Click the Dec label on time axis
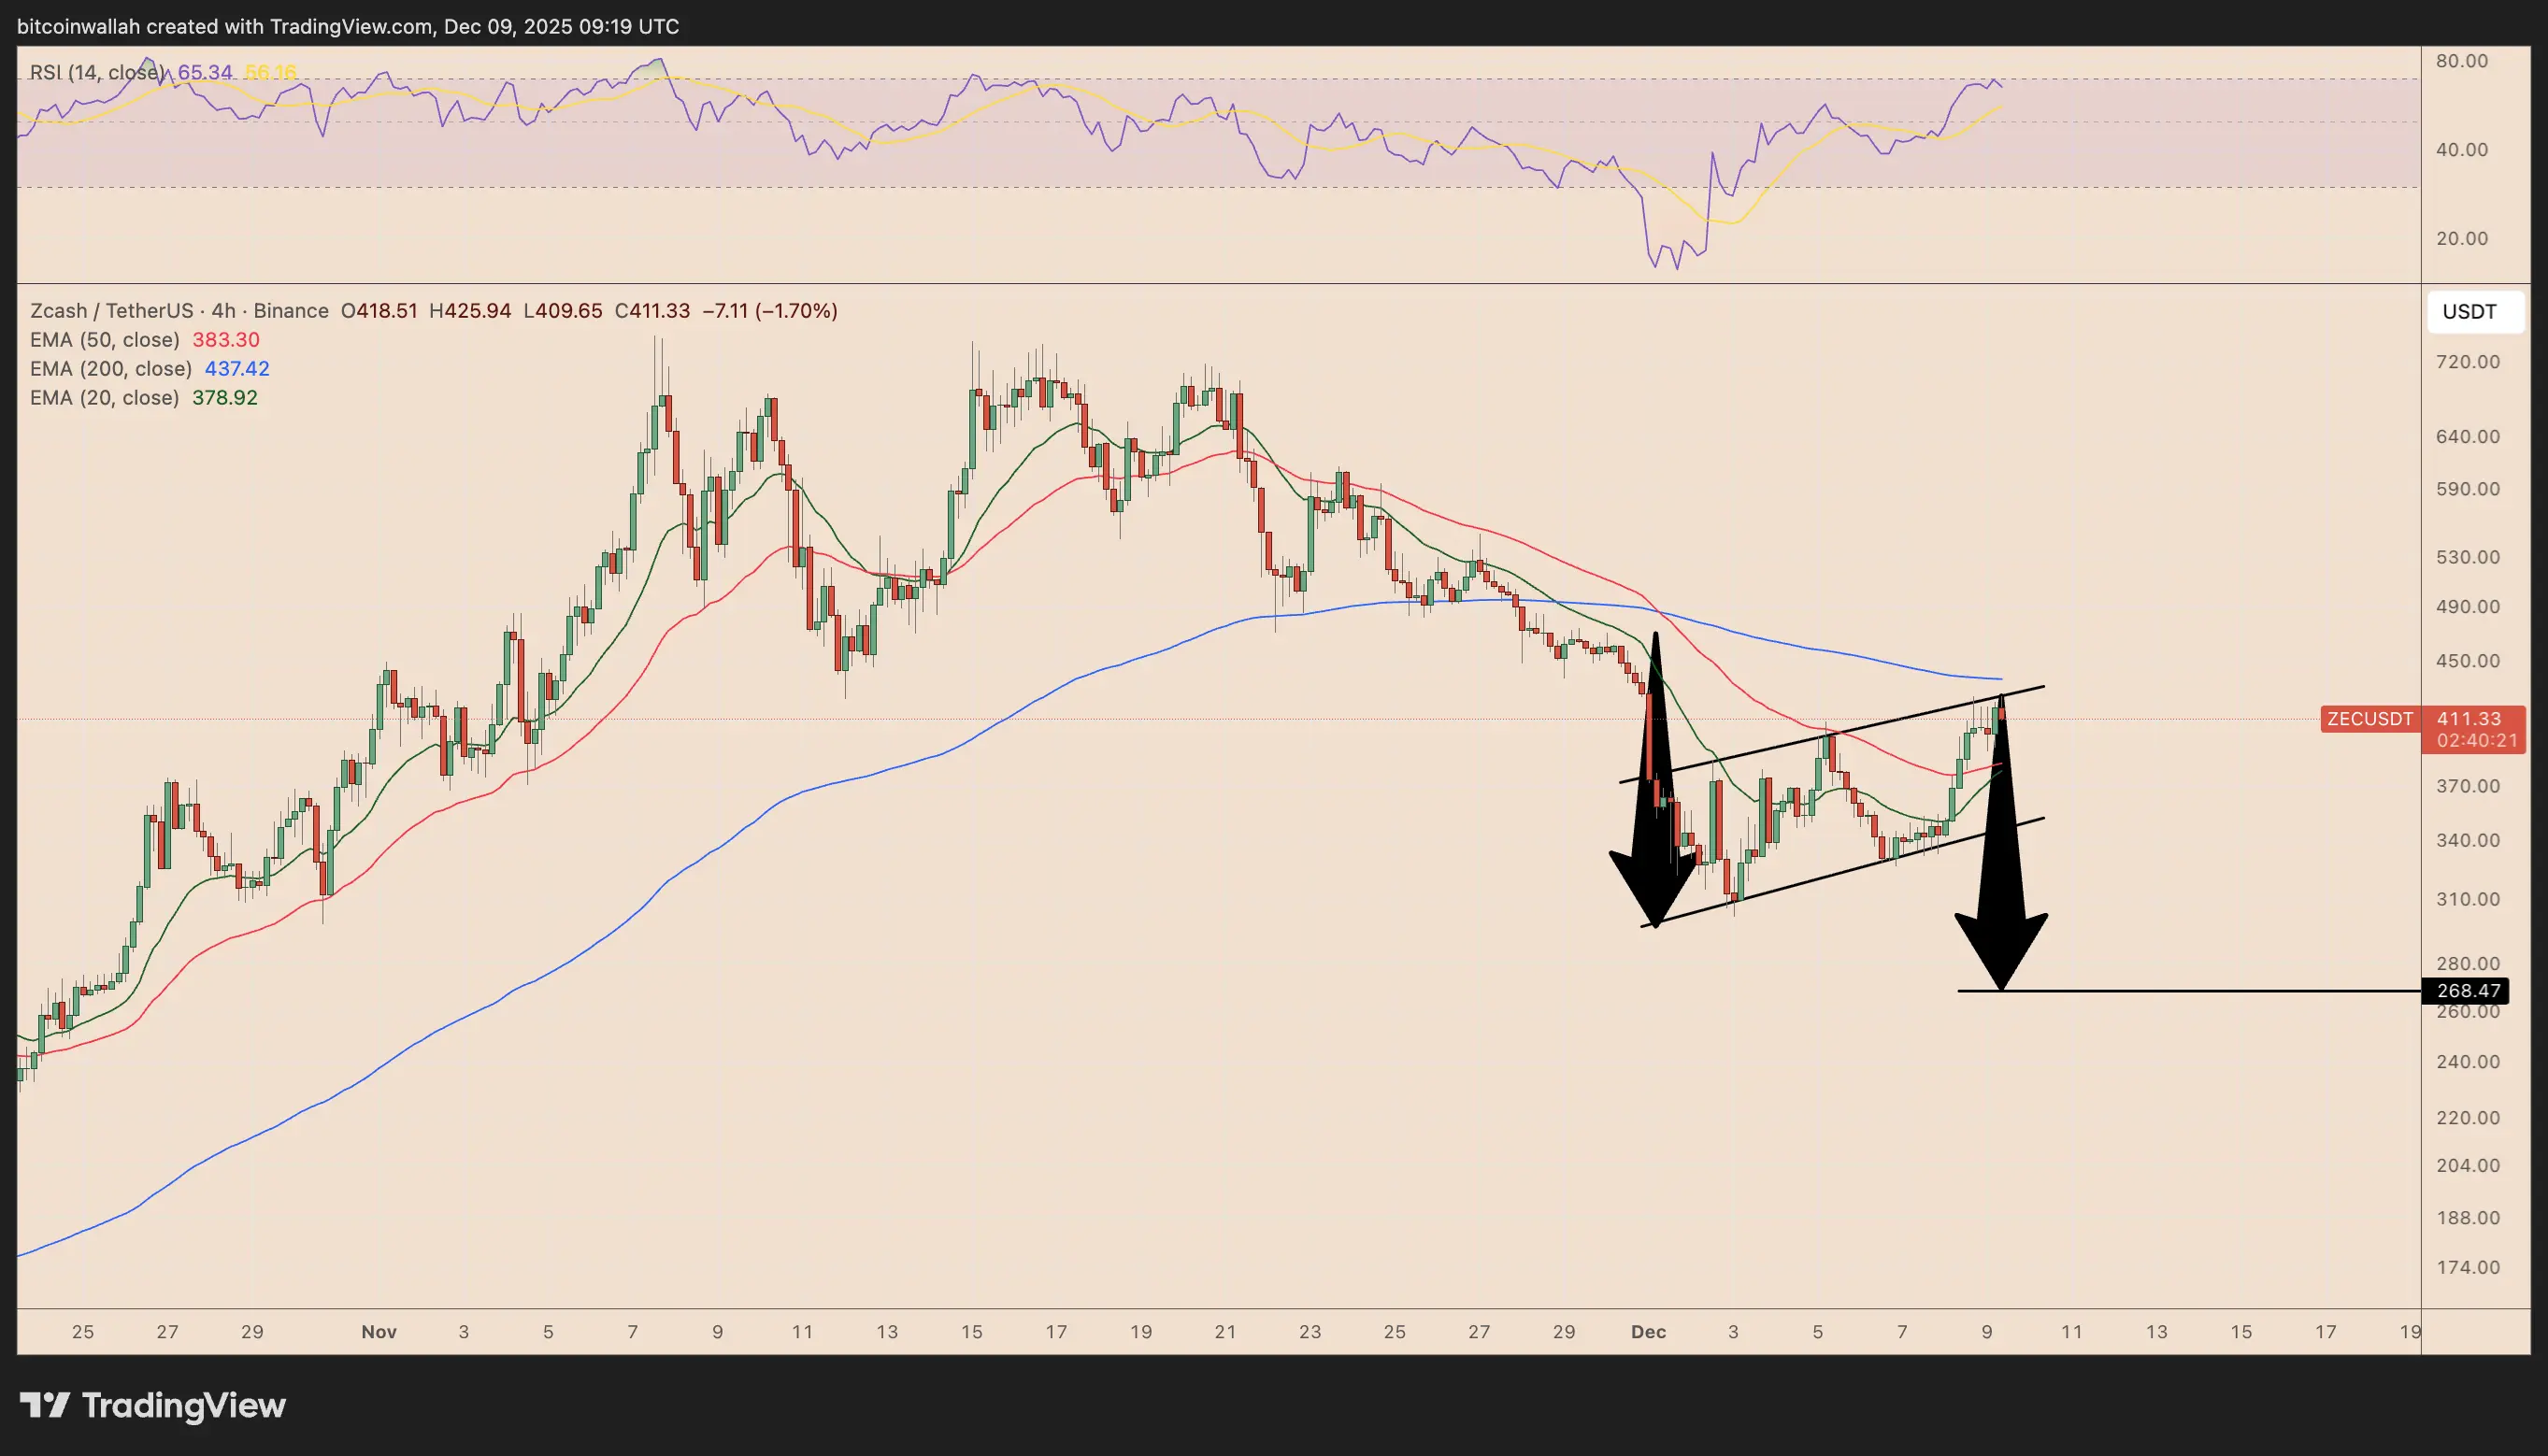2548x1456 pixels. pos(1648,1332)
